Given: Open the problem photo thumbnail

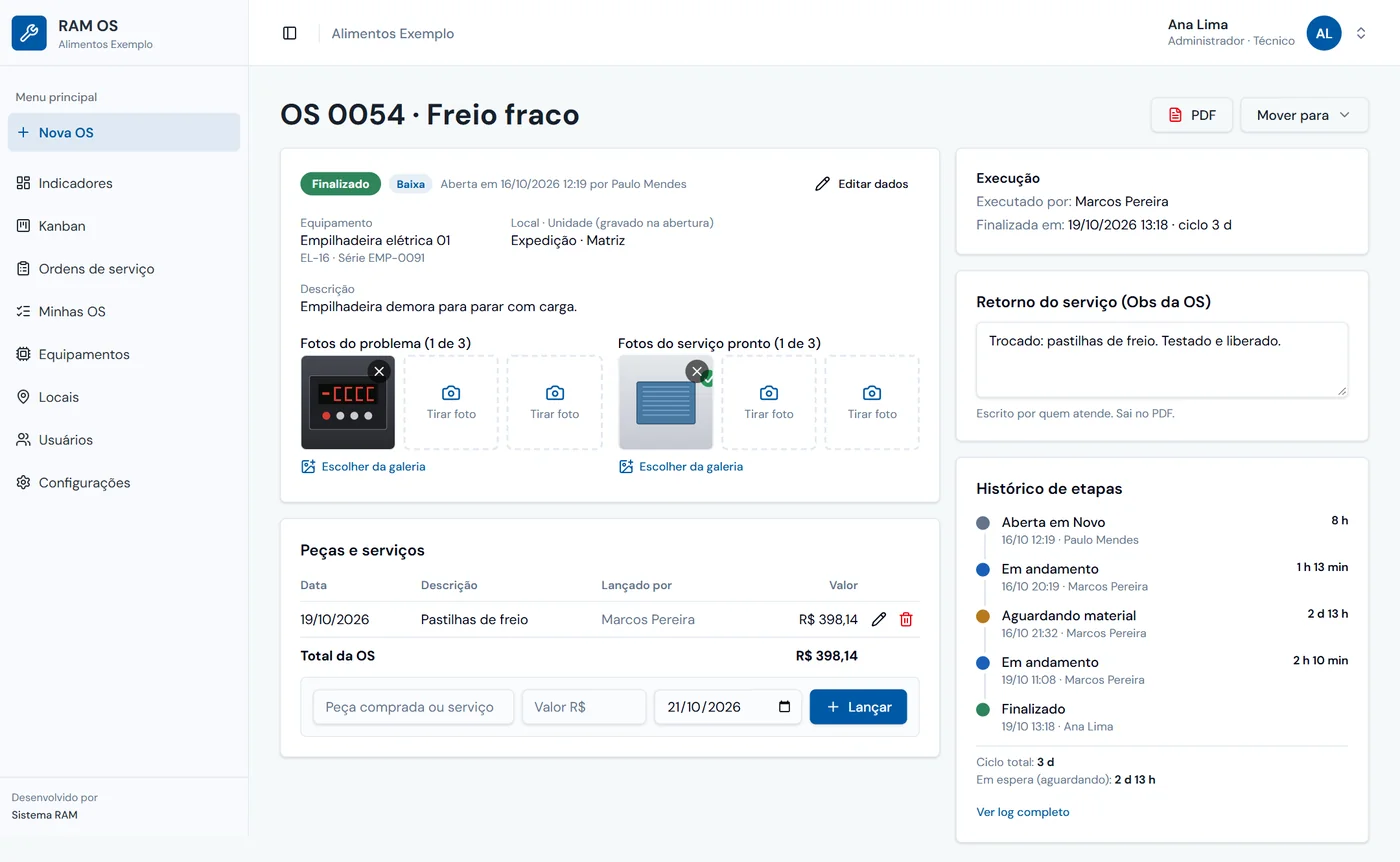Looking at the screenshot, I should click(x=348, y=403).
